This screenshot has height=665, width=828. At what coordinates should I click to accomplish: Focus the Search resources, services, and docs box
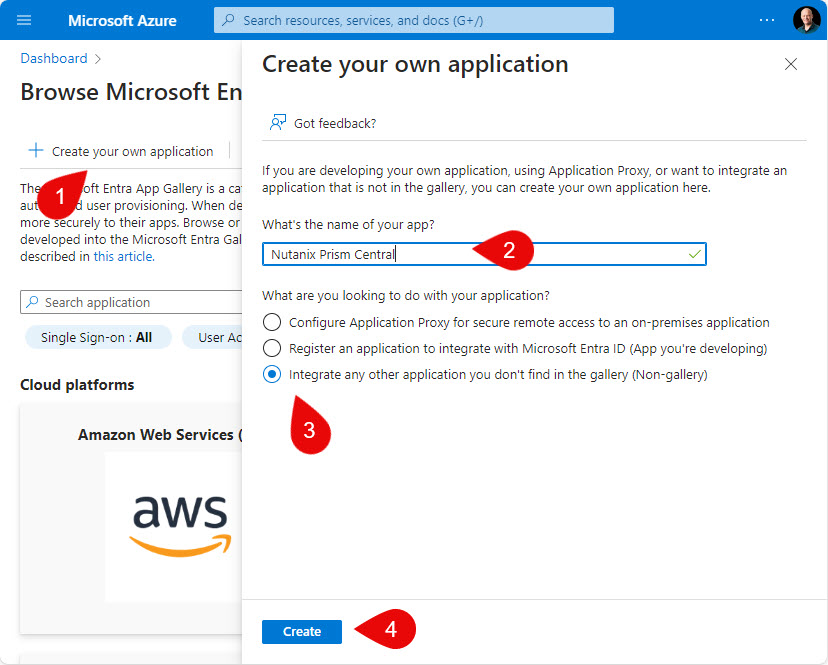tap(413, 20)
